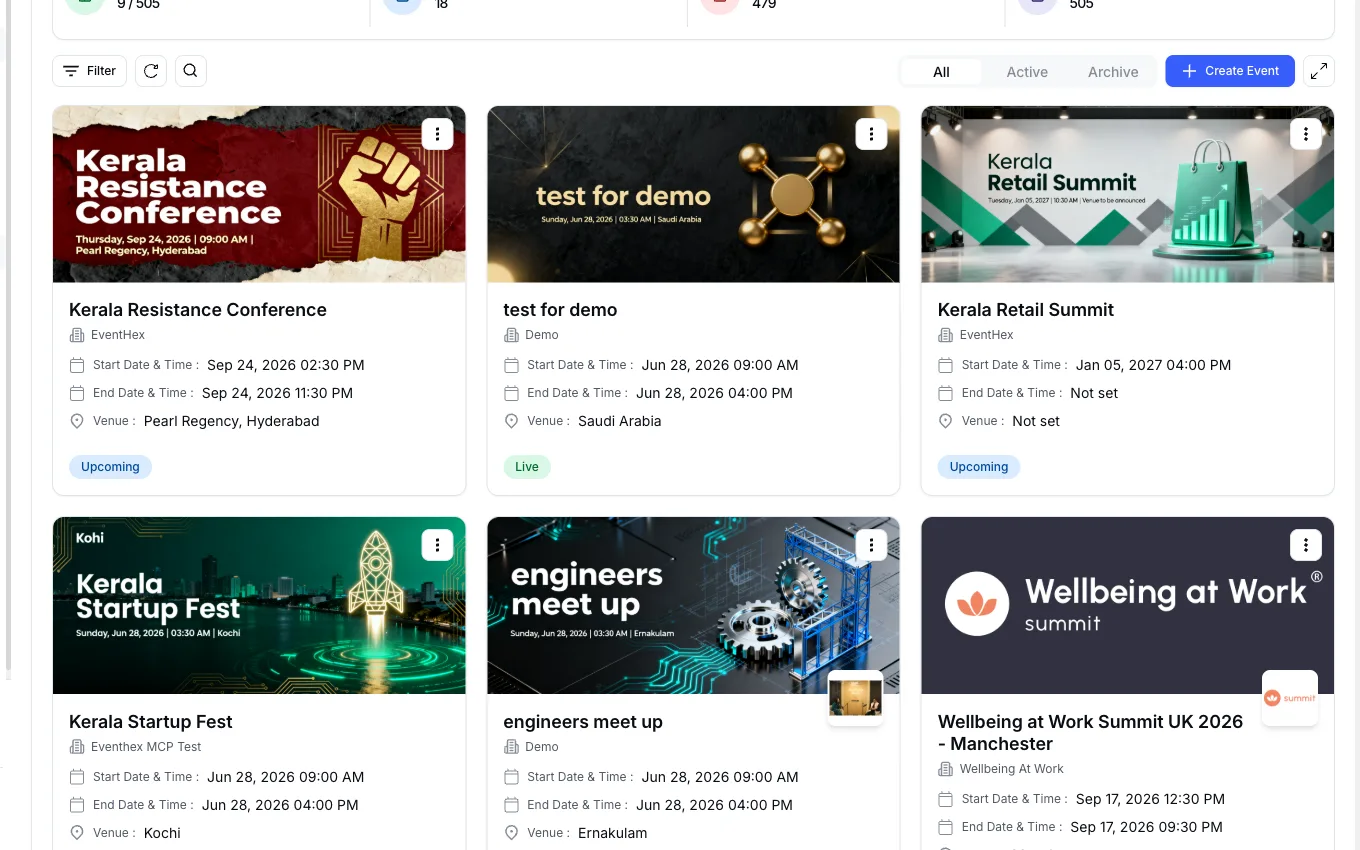Click the 'Jan 05, 2027 04:00 PM' start time

click(1153, 365)
